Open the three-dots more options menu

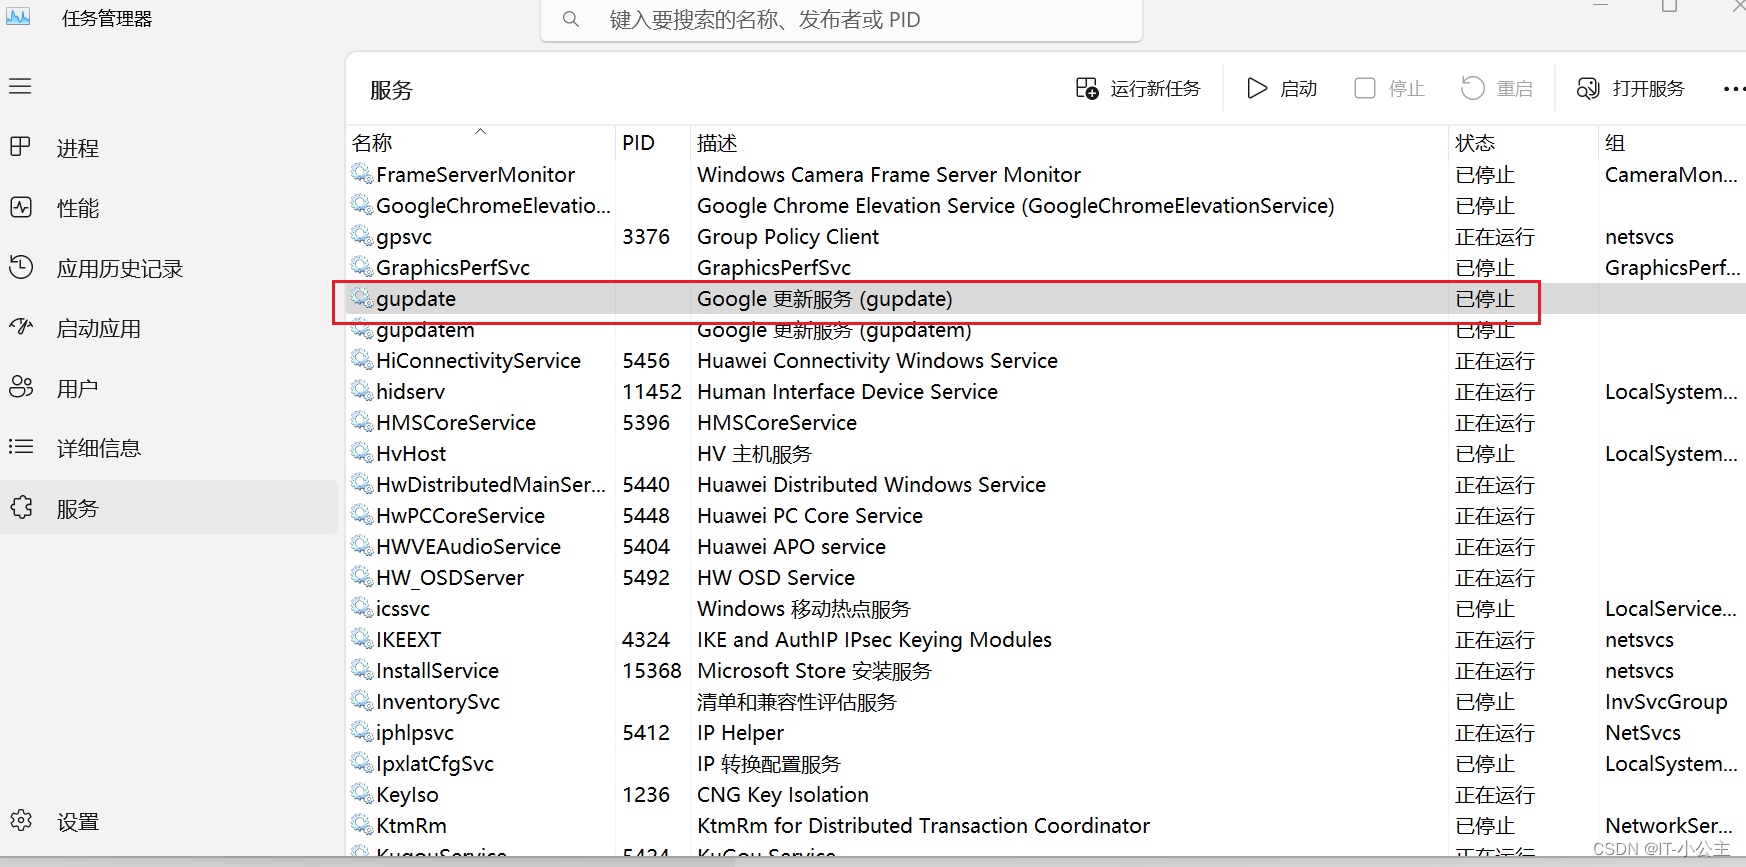1734,89
